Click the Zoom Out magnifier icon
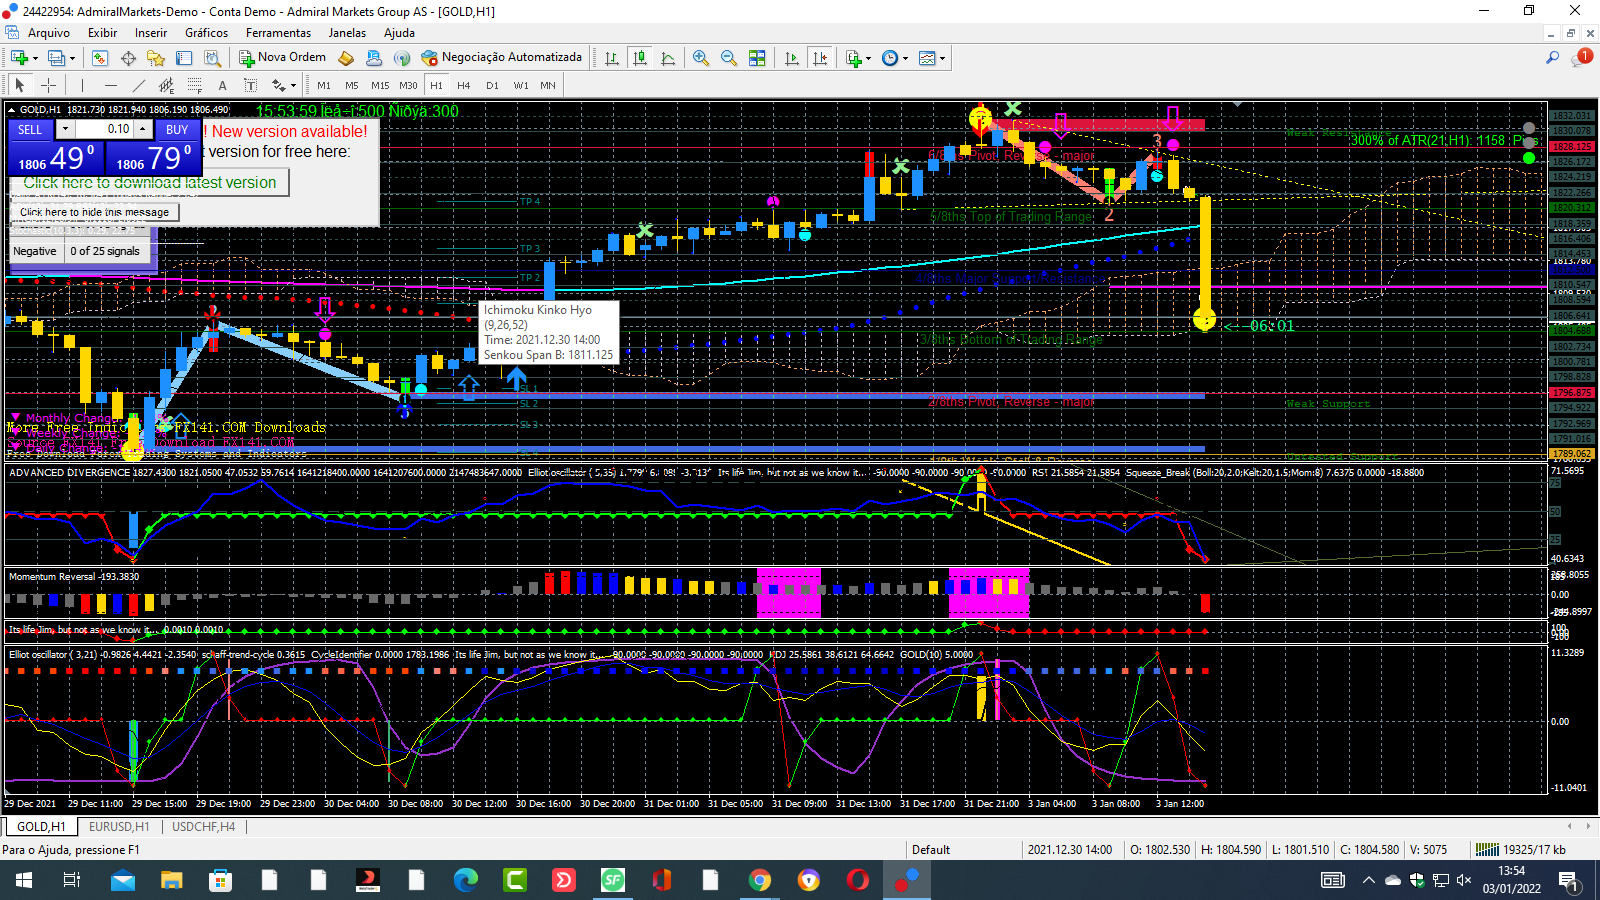Image resolution: width=1600 pixels, height=900 pixels. 729,58
